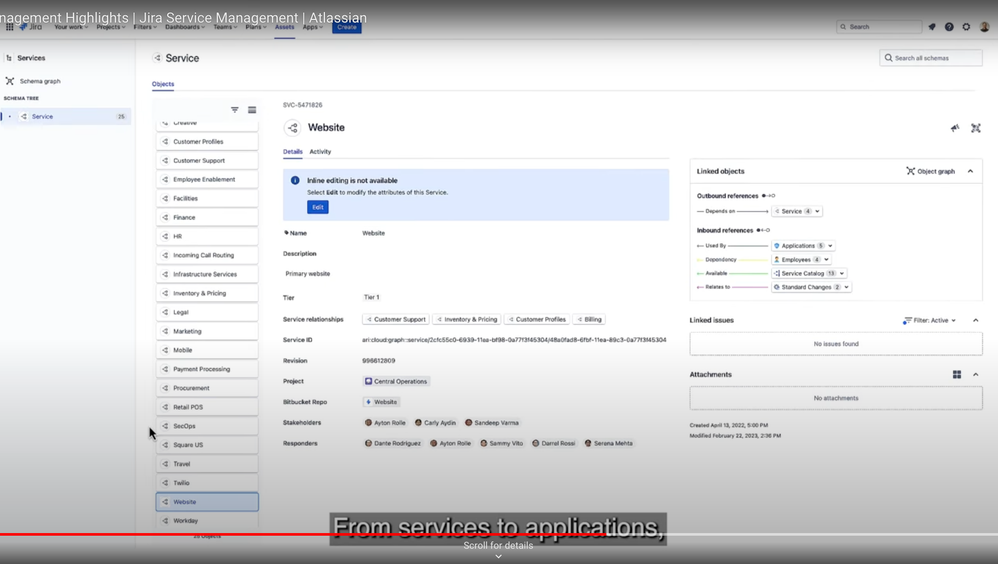Open the Projects menu
The width and height of the screenshot is (998, 564).
pos(111,27)
